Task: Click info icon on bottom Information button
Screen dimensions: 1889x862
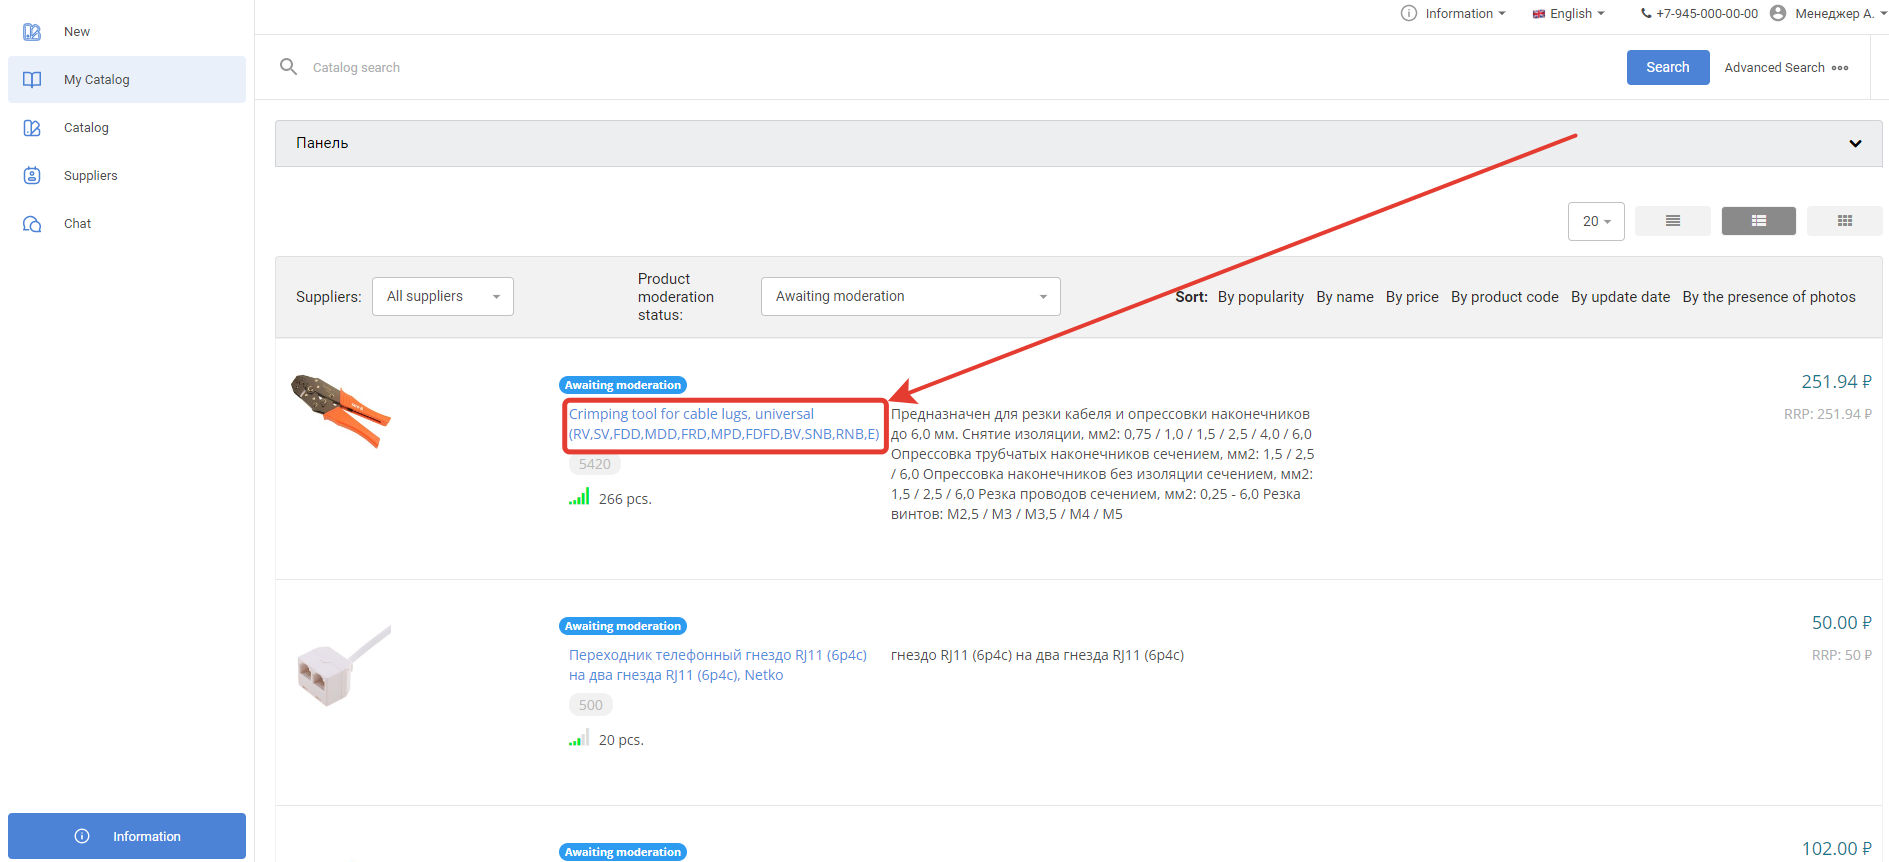Action: 82,836
